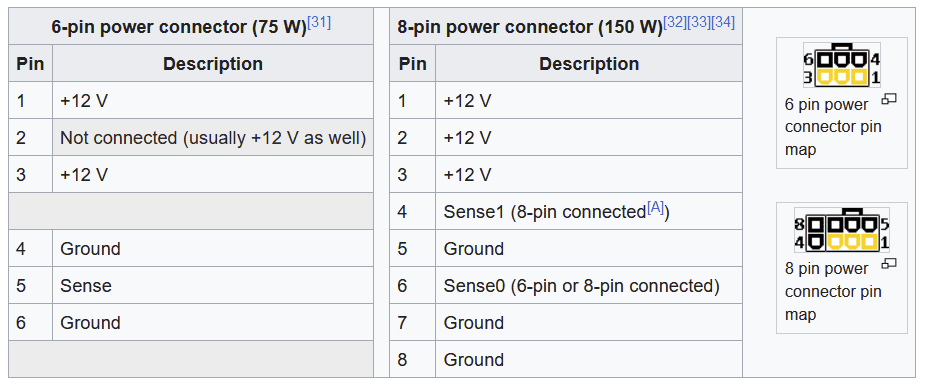932x389 pixels.
Task: Enlarge the 8 pin connector pin map icon
Action: coord(889,263)
